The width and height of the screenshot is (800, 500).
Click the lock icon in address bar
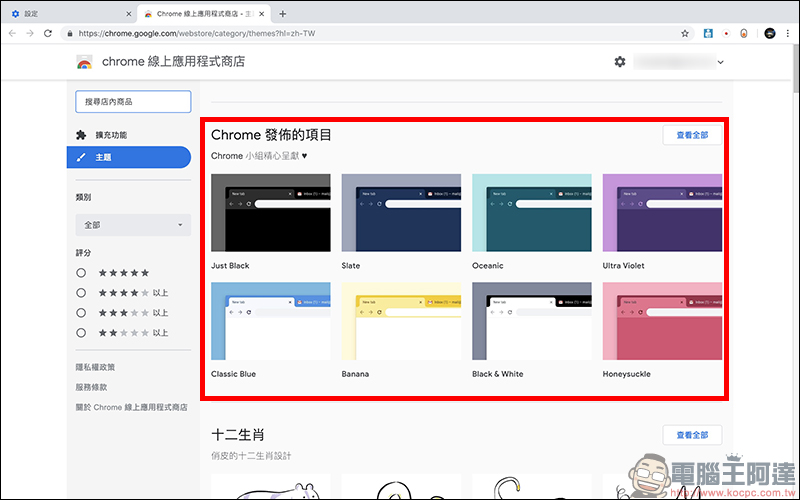point(70,34)
